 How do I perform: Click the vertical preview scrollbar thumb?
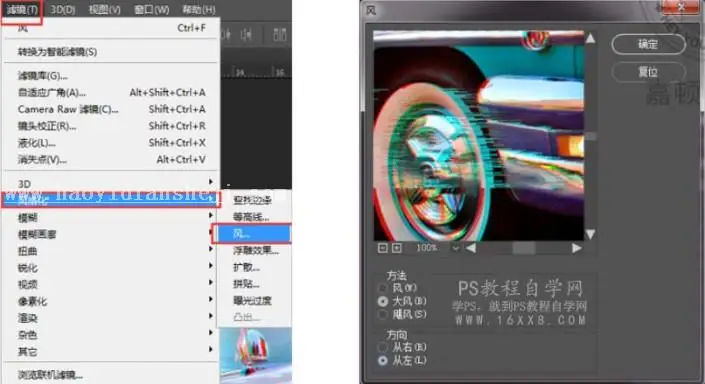pos(590,136)
